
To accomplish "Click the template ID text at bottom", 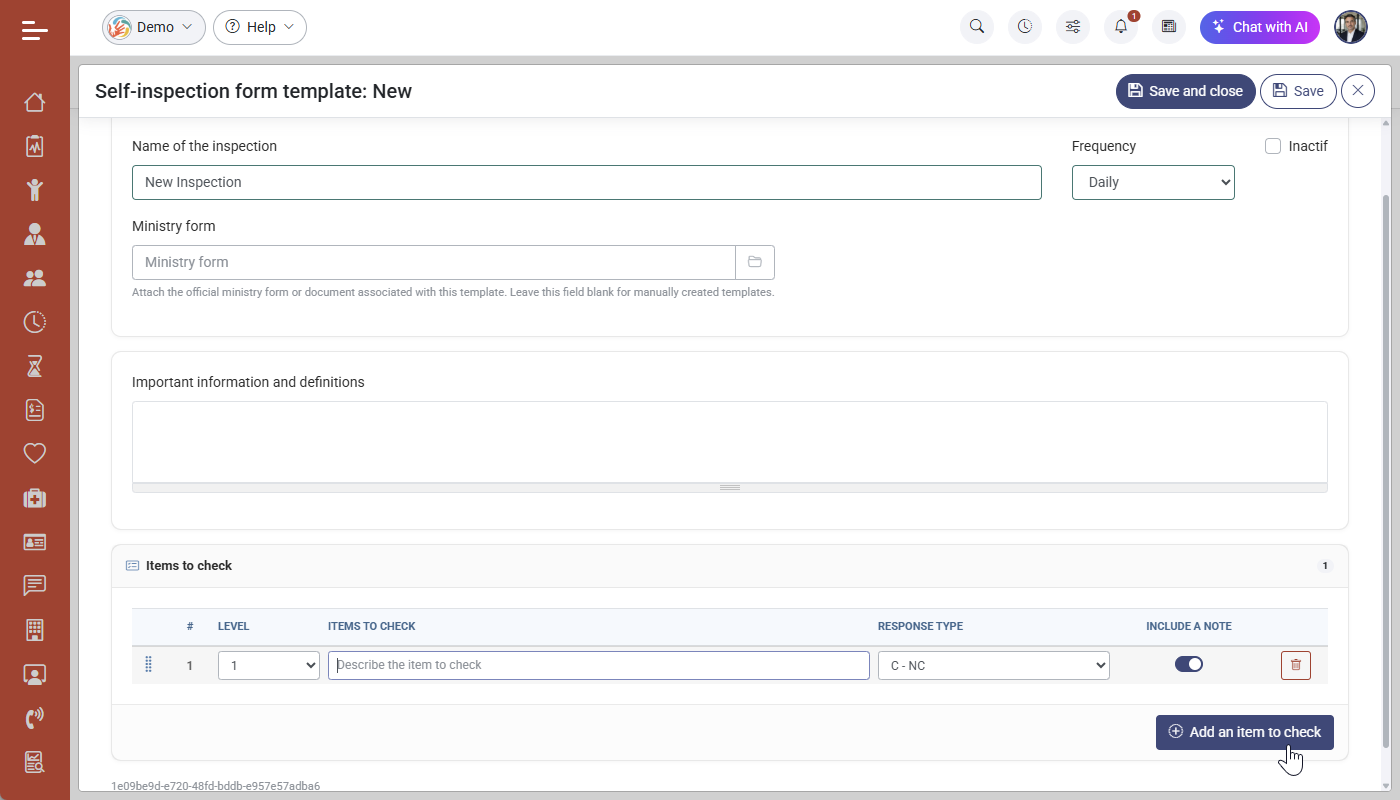I will pyautogui.click(x=216, y=786).
